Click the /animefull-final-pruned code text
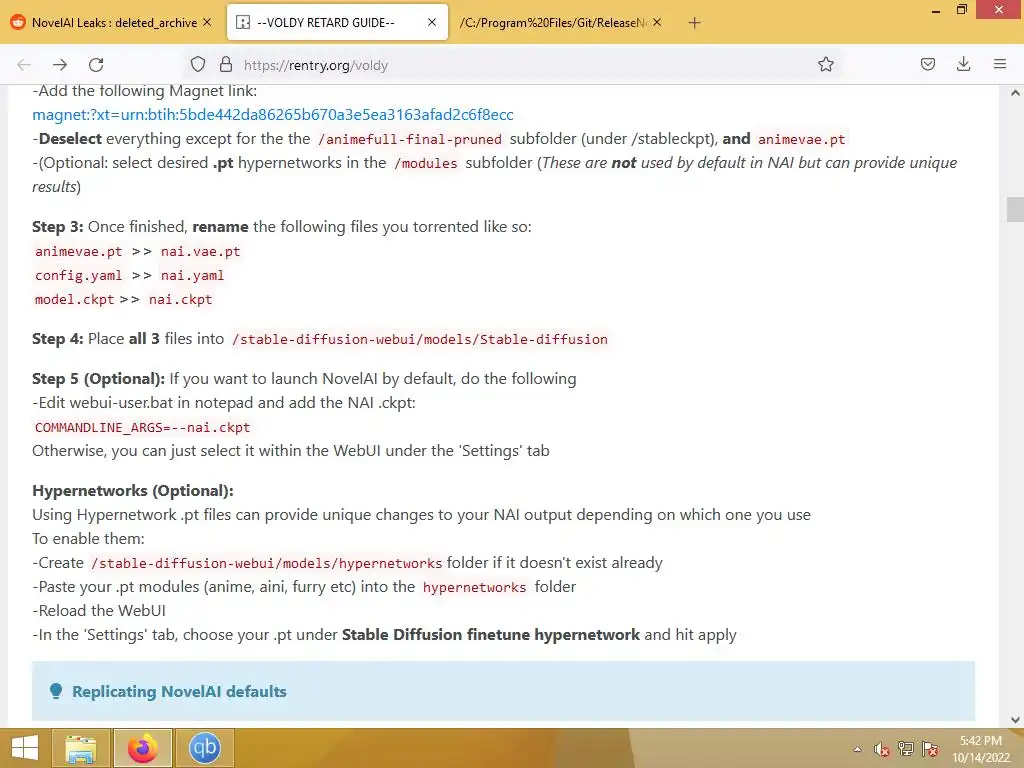 410,139
